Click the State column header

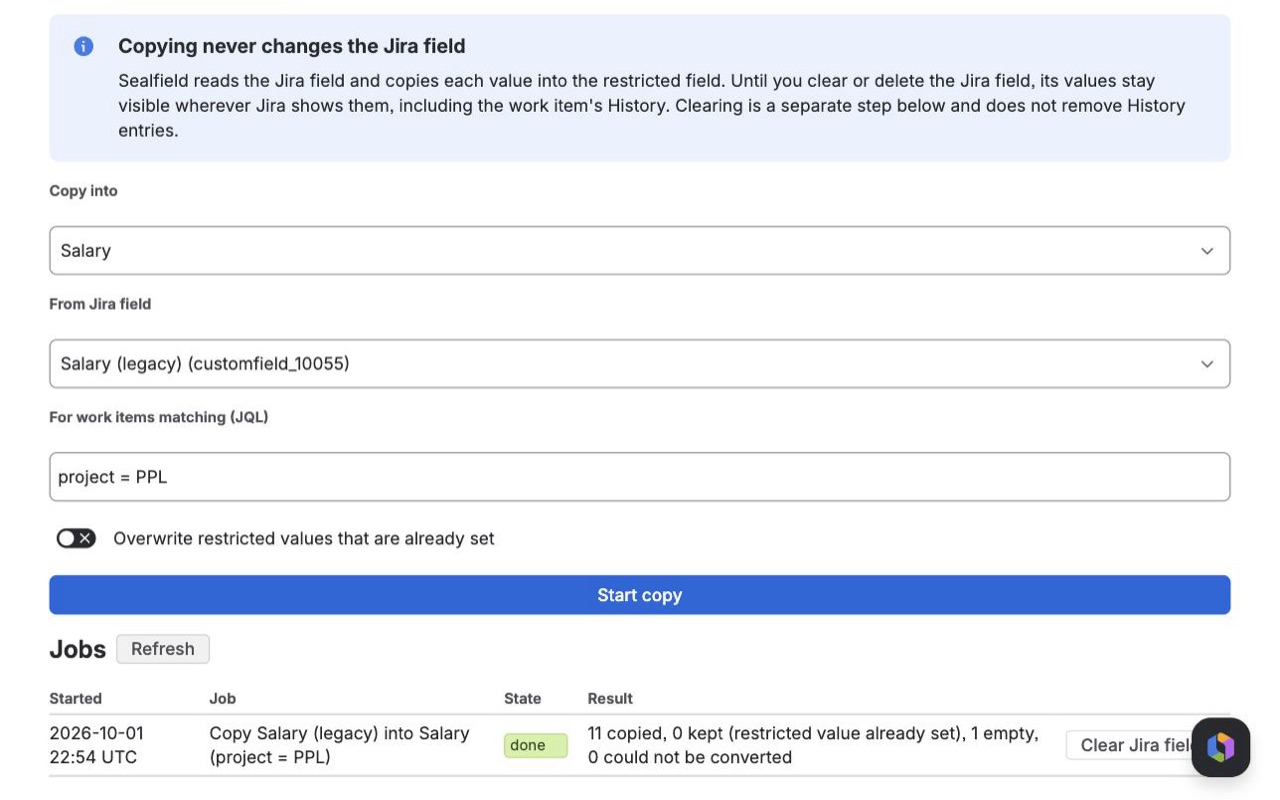click(522, 698)
